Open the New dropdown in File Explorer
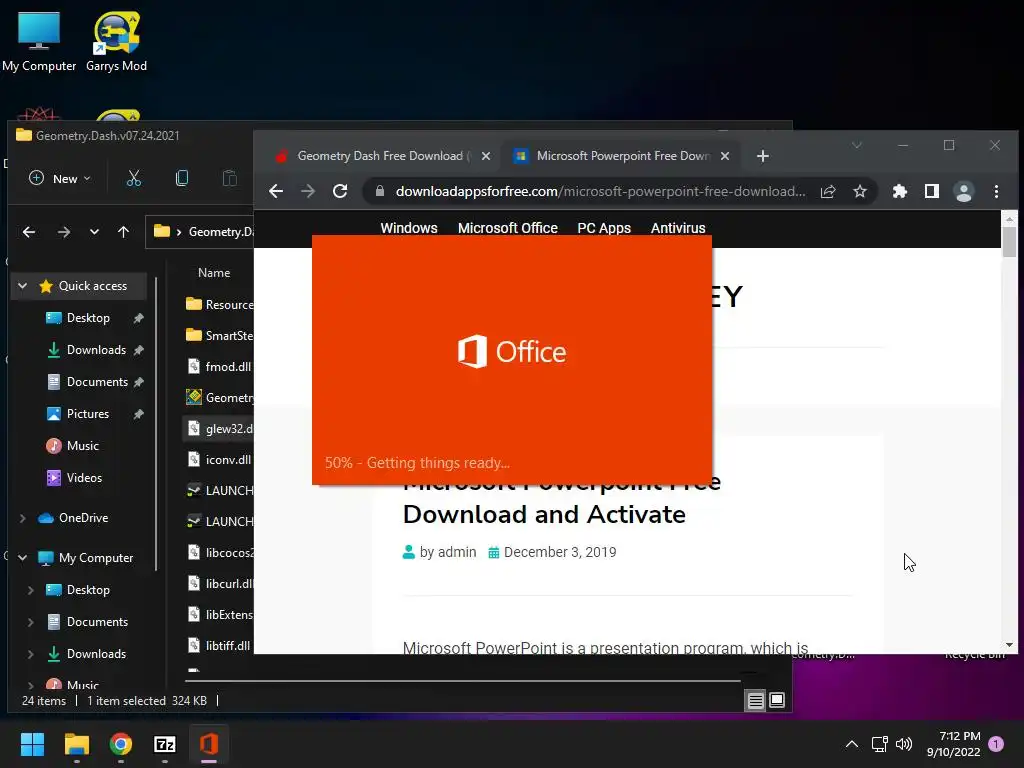The height and width of the screenshot is (768, 1024). (59, 178)
